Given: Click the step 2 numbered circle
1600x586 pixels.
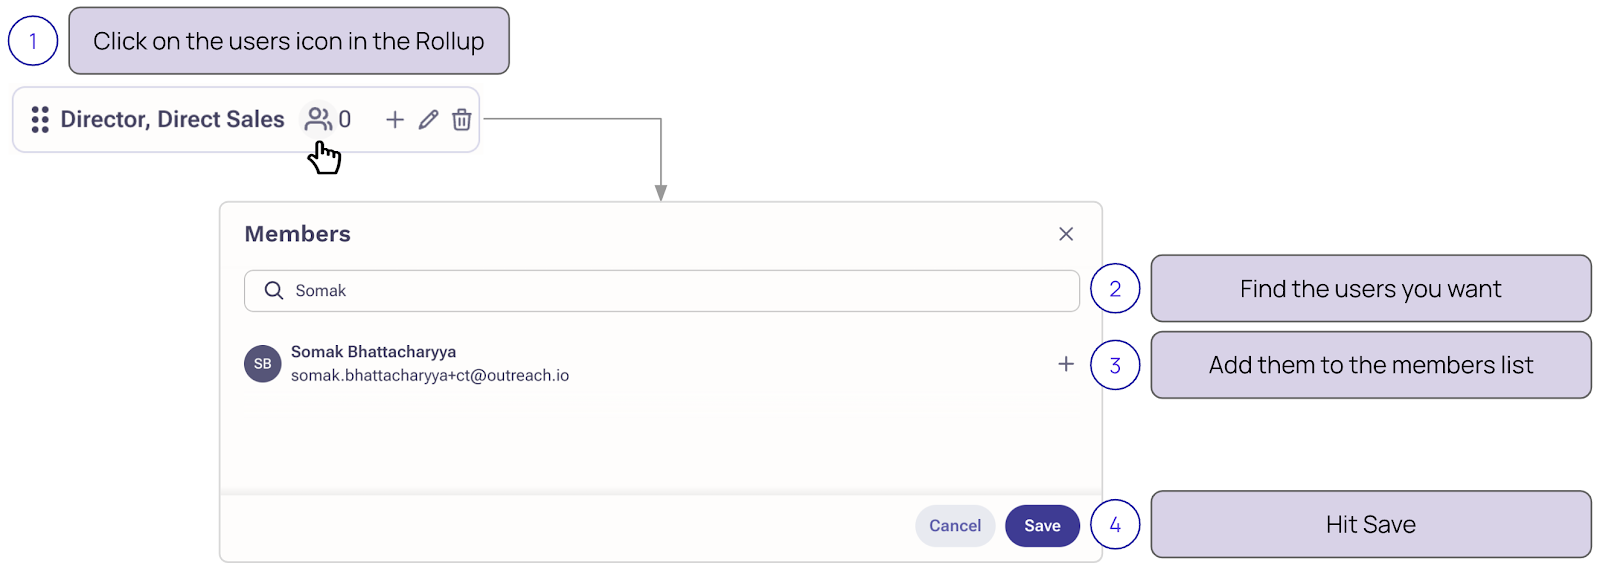Looking at the screenshot, I should point(1115,289).
